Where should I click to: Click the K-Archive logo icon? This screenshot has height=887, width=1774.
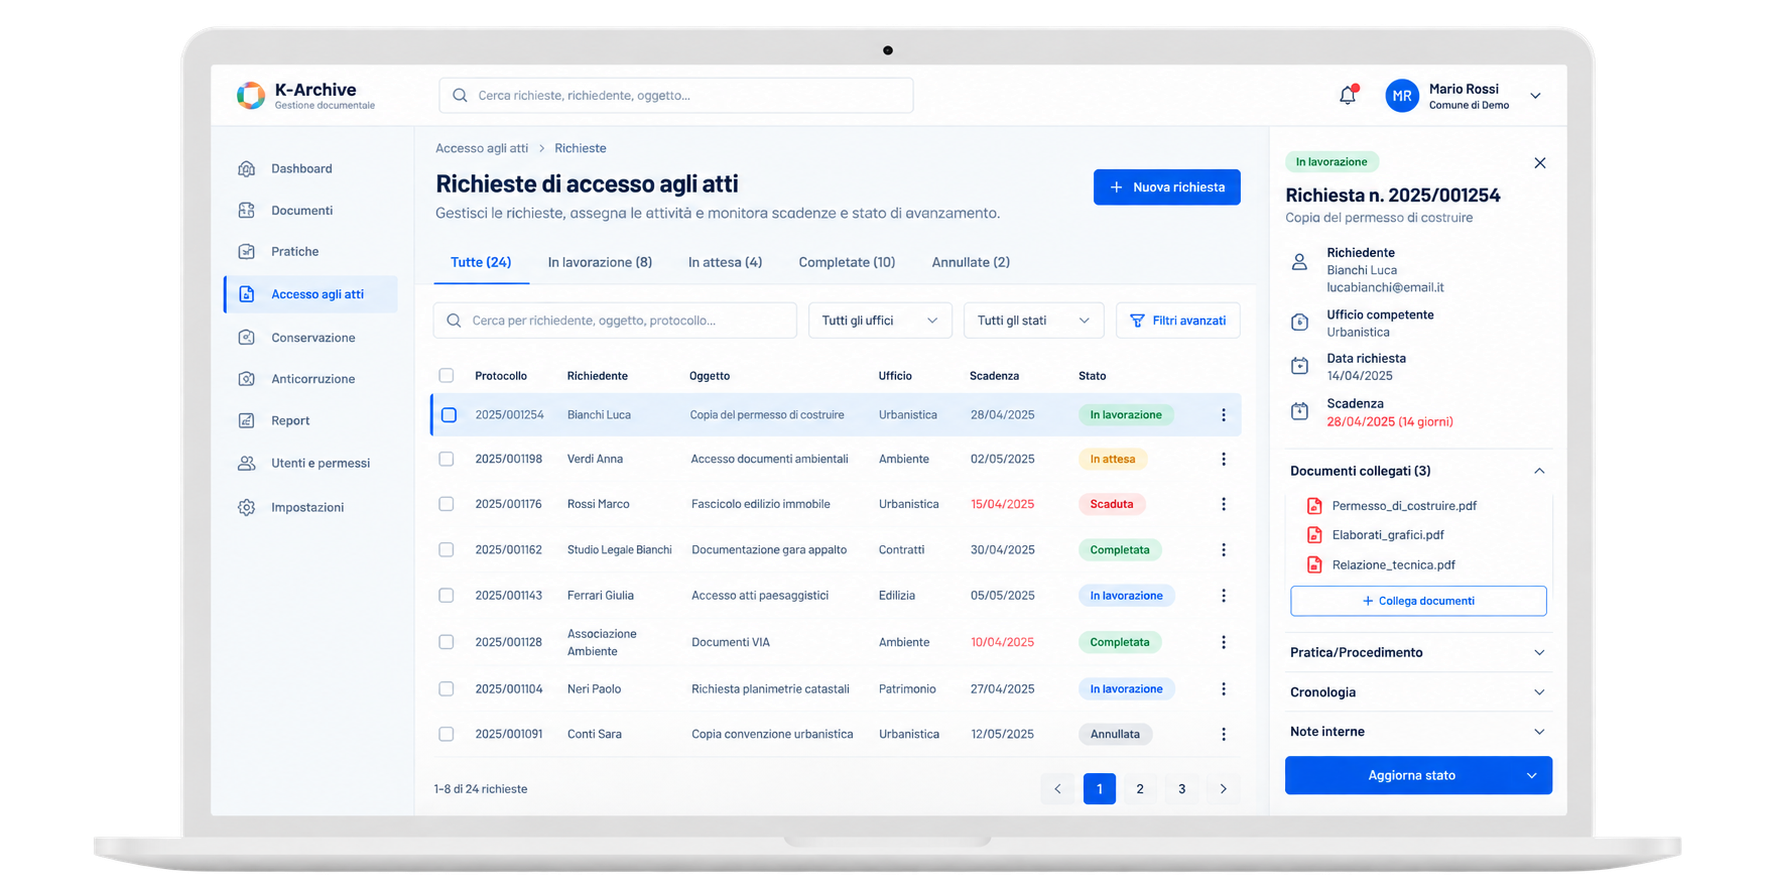pyautogui.click(x=251, y=95)
